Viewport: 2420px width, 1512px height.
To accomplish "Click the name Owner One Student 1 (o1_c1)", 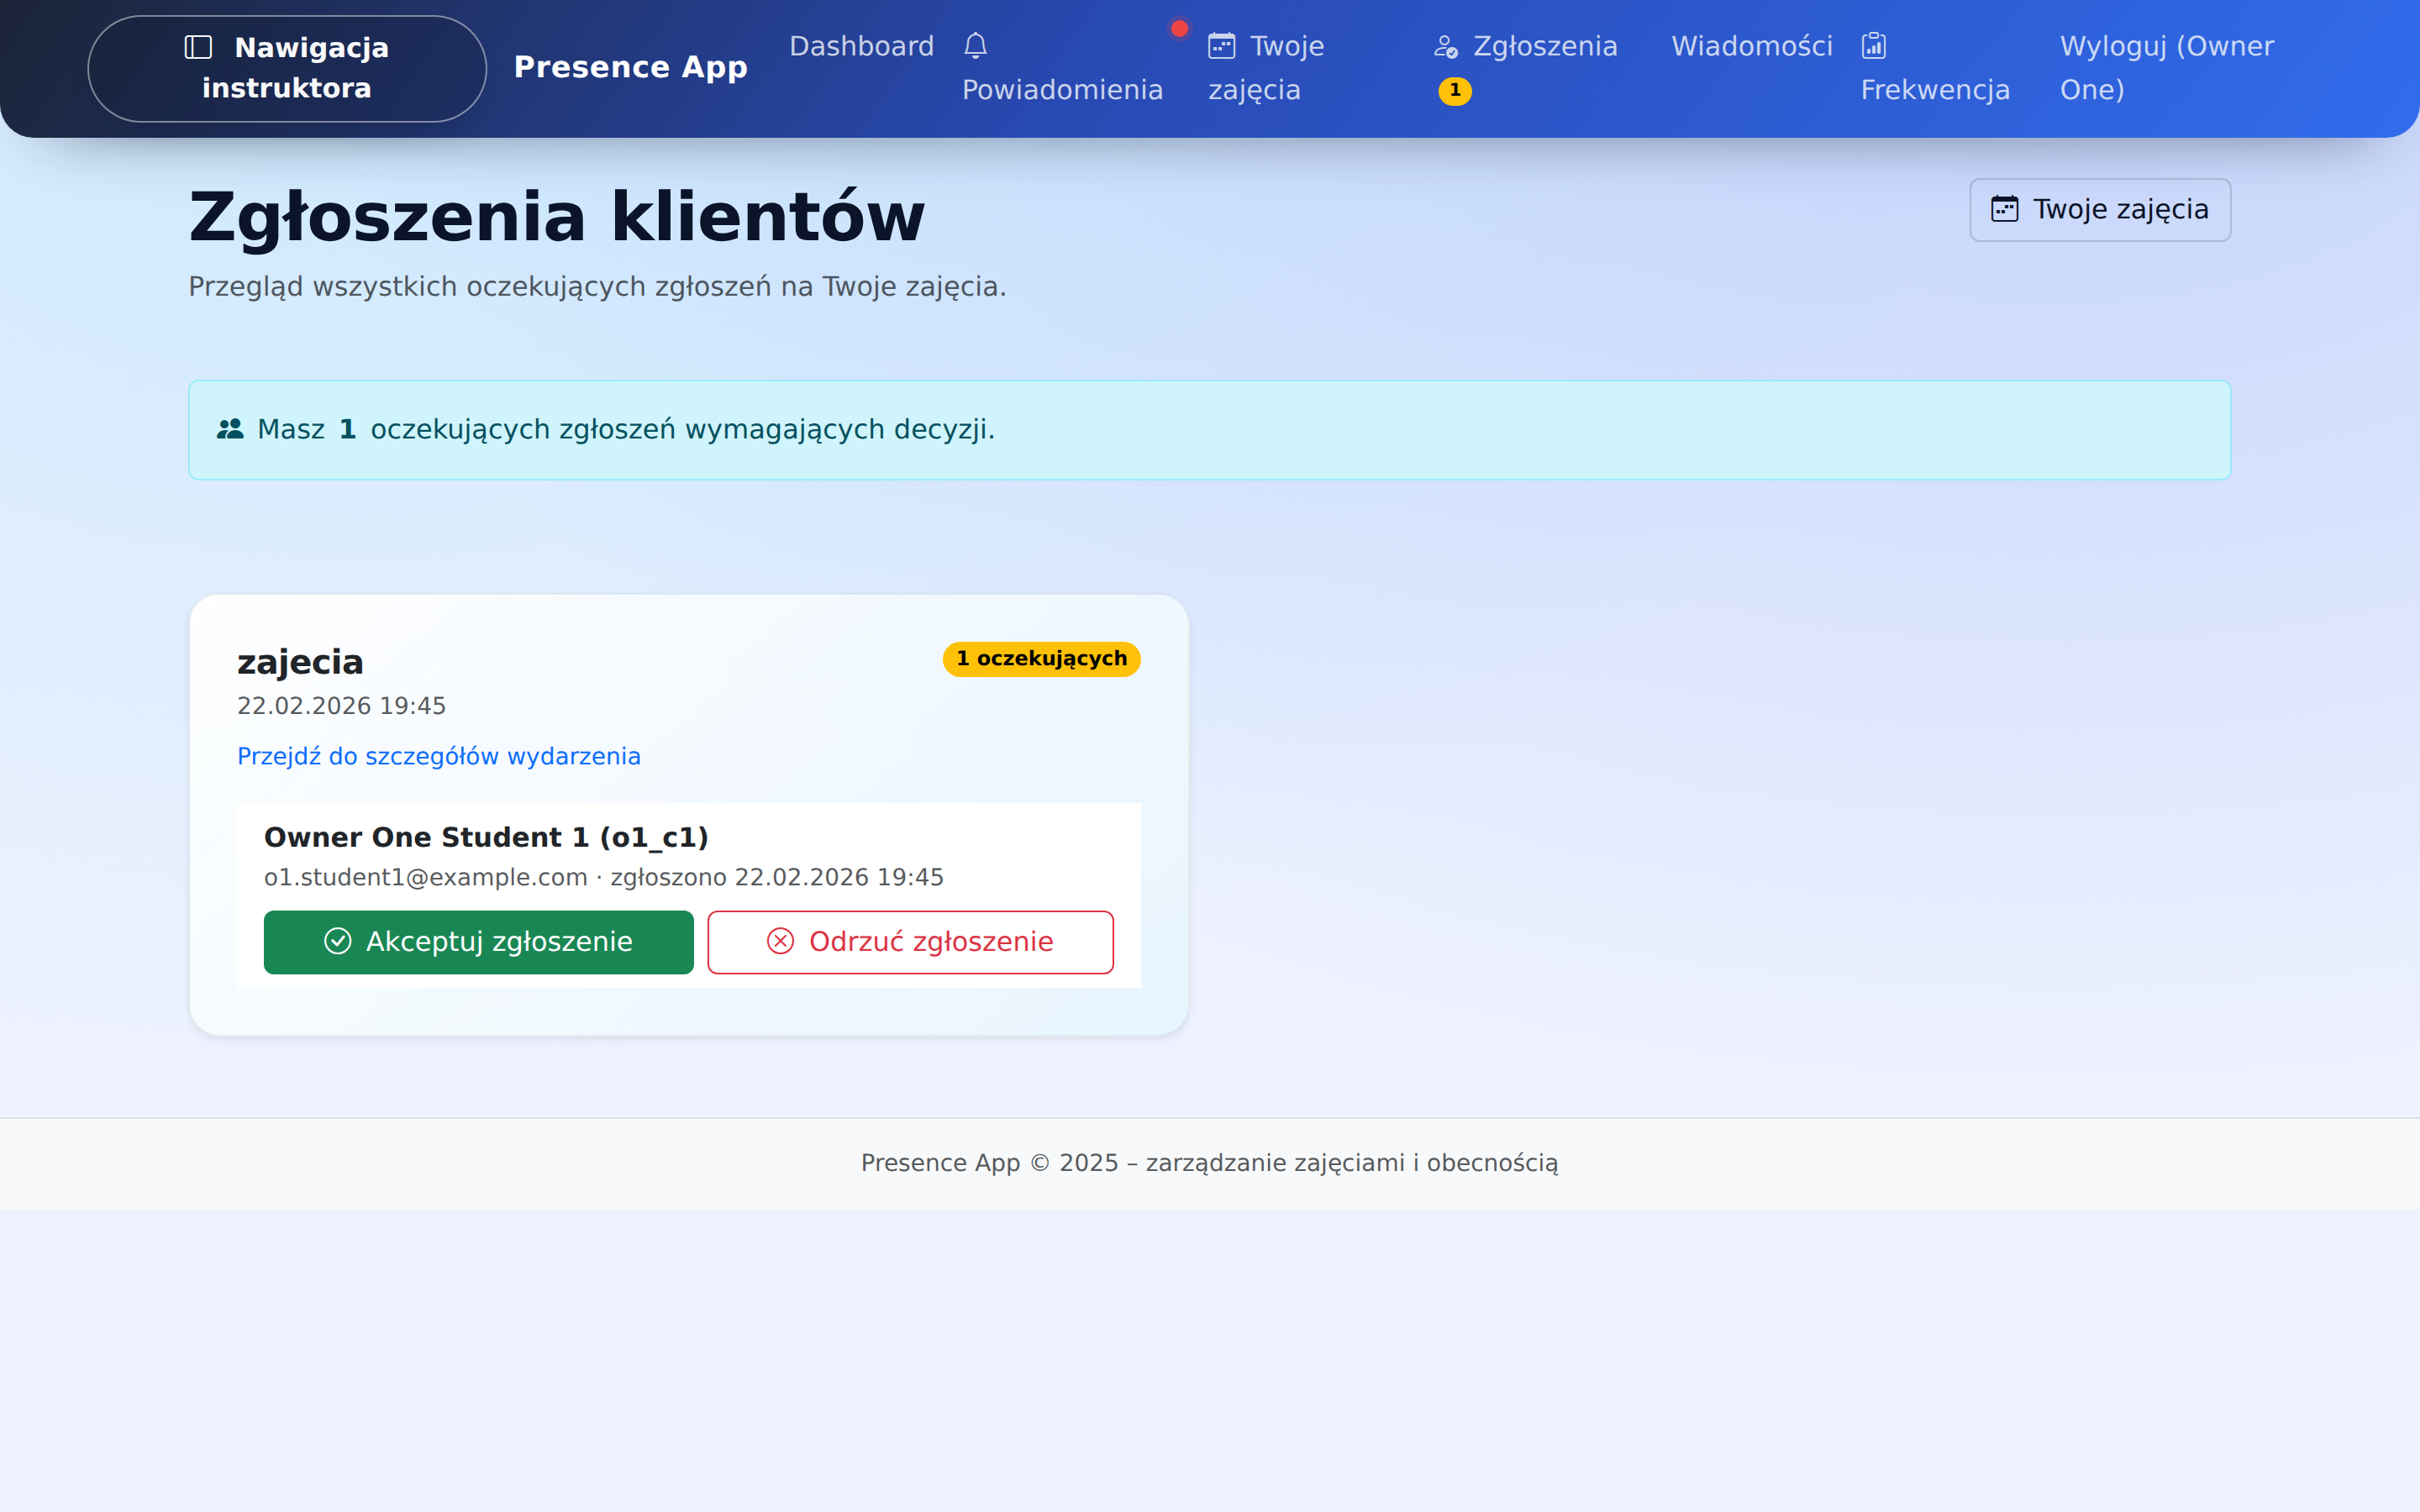I will coord(486,837).
